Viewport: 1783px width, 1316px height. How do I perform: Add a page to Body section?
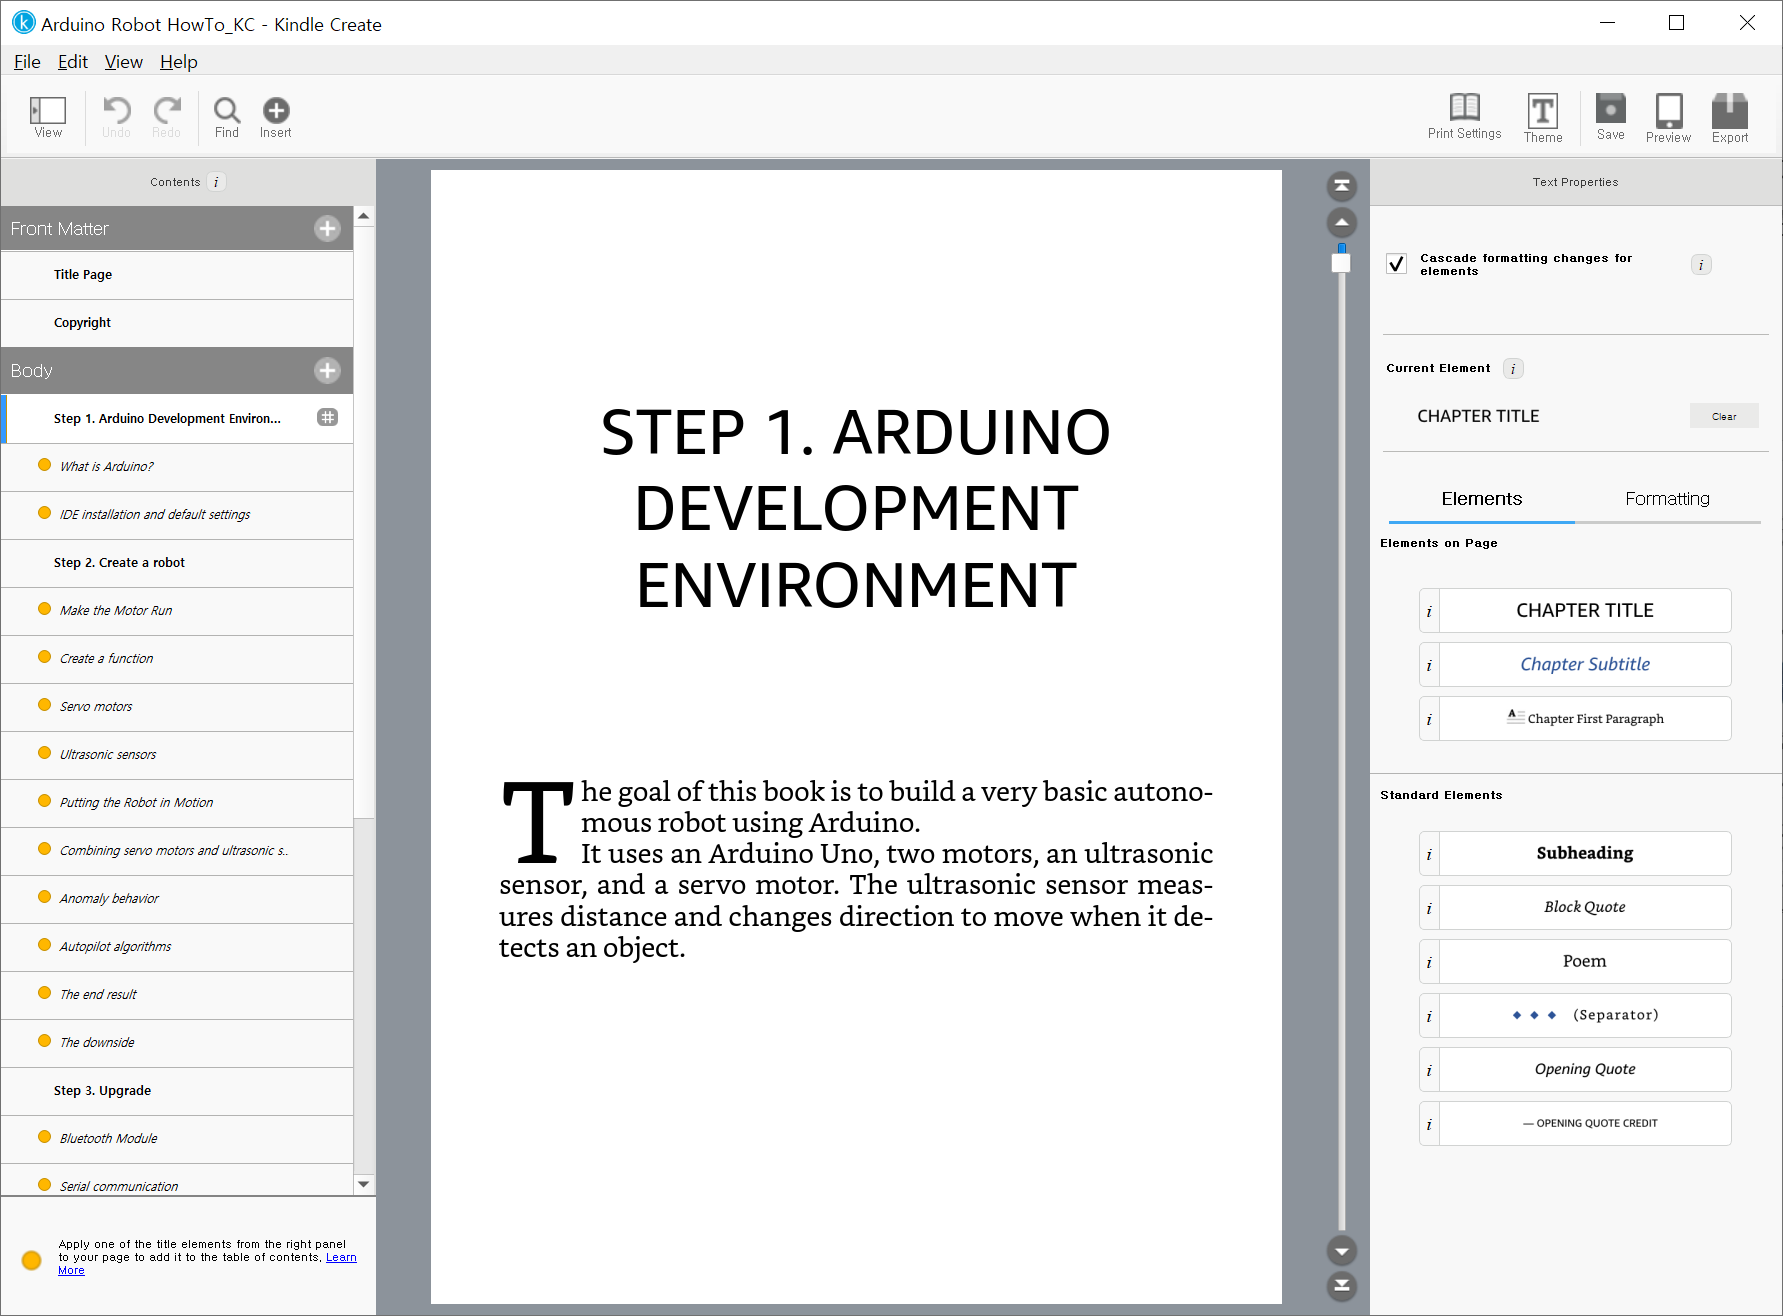point(327,371)
